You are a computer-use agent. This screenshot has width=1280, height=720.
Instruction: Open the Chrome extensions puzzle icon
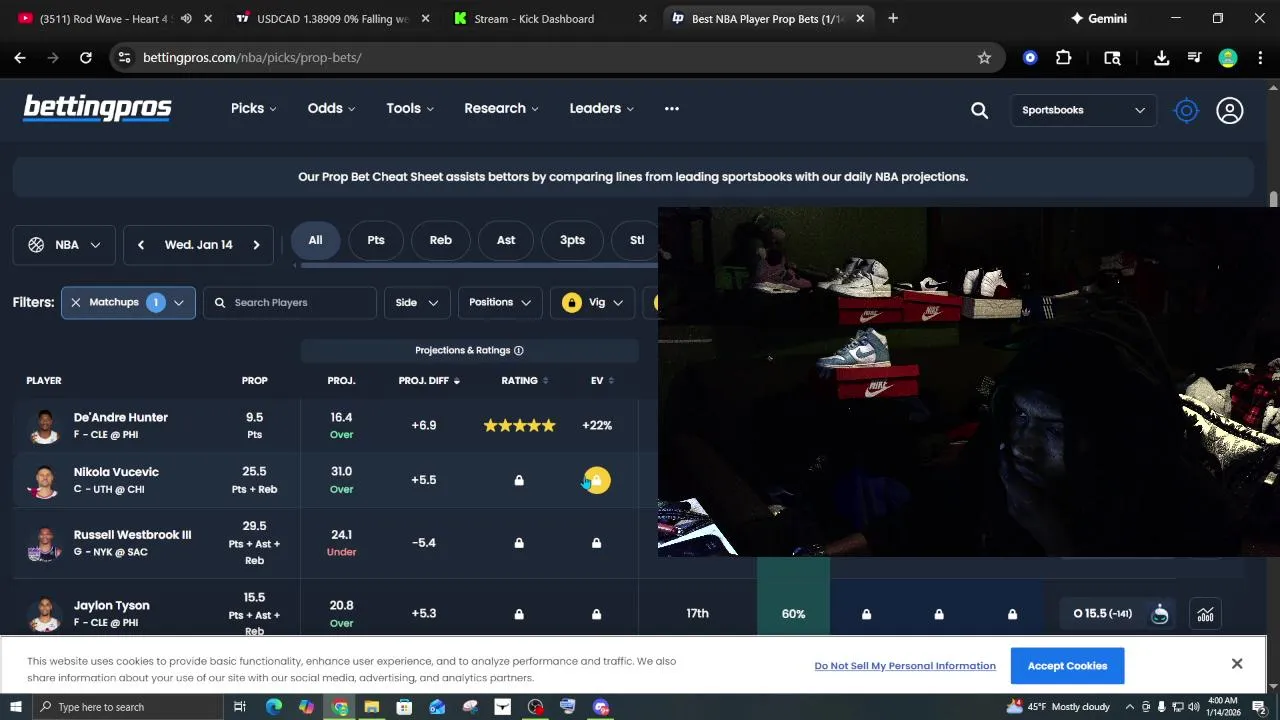(x=1063, y=58)
